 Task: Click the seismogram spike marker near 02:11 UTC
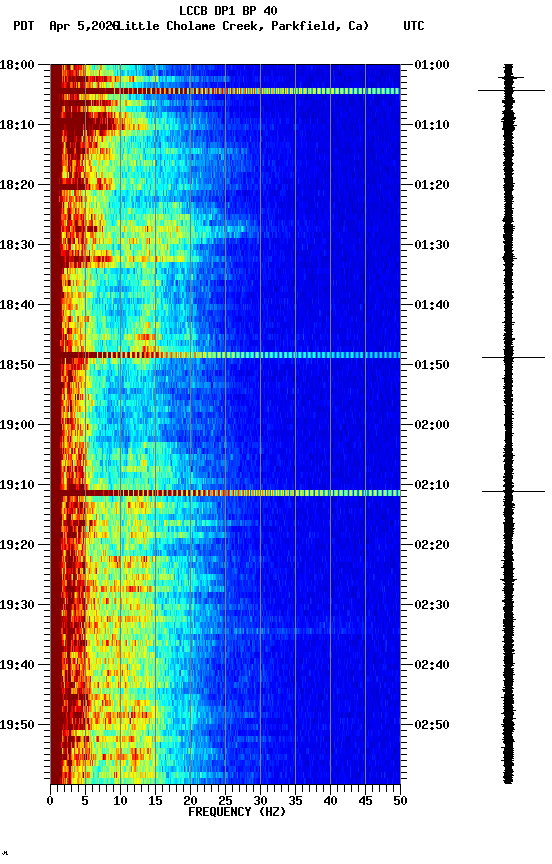tap(513, 491)
